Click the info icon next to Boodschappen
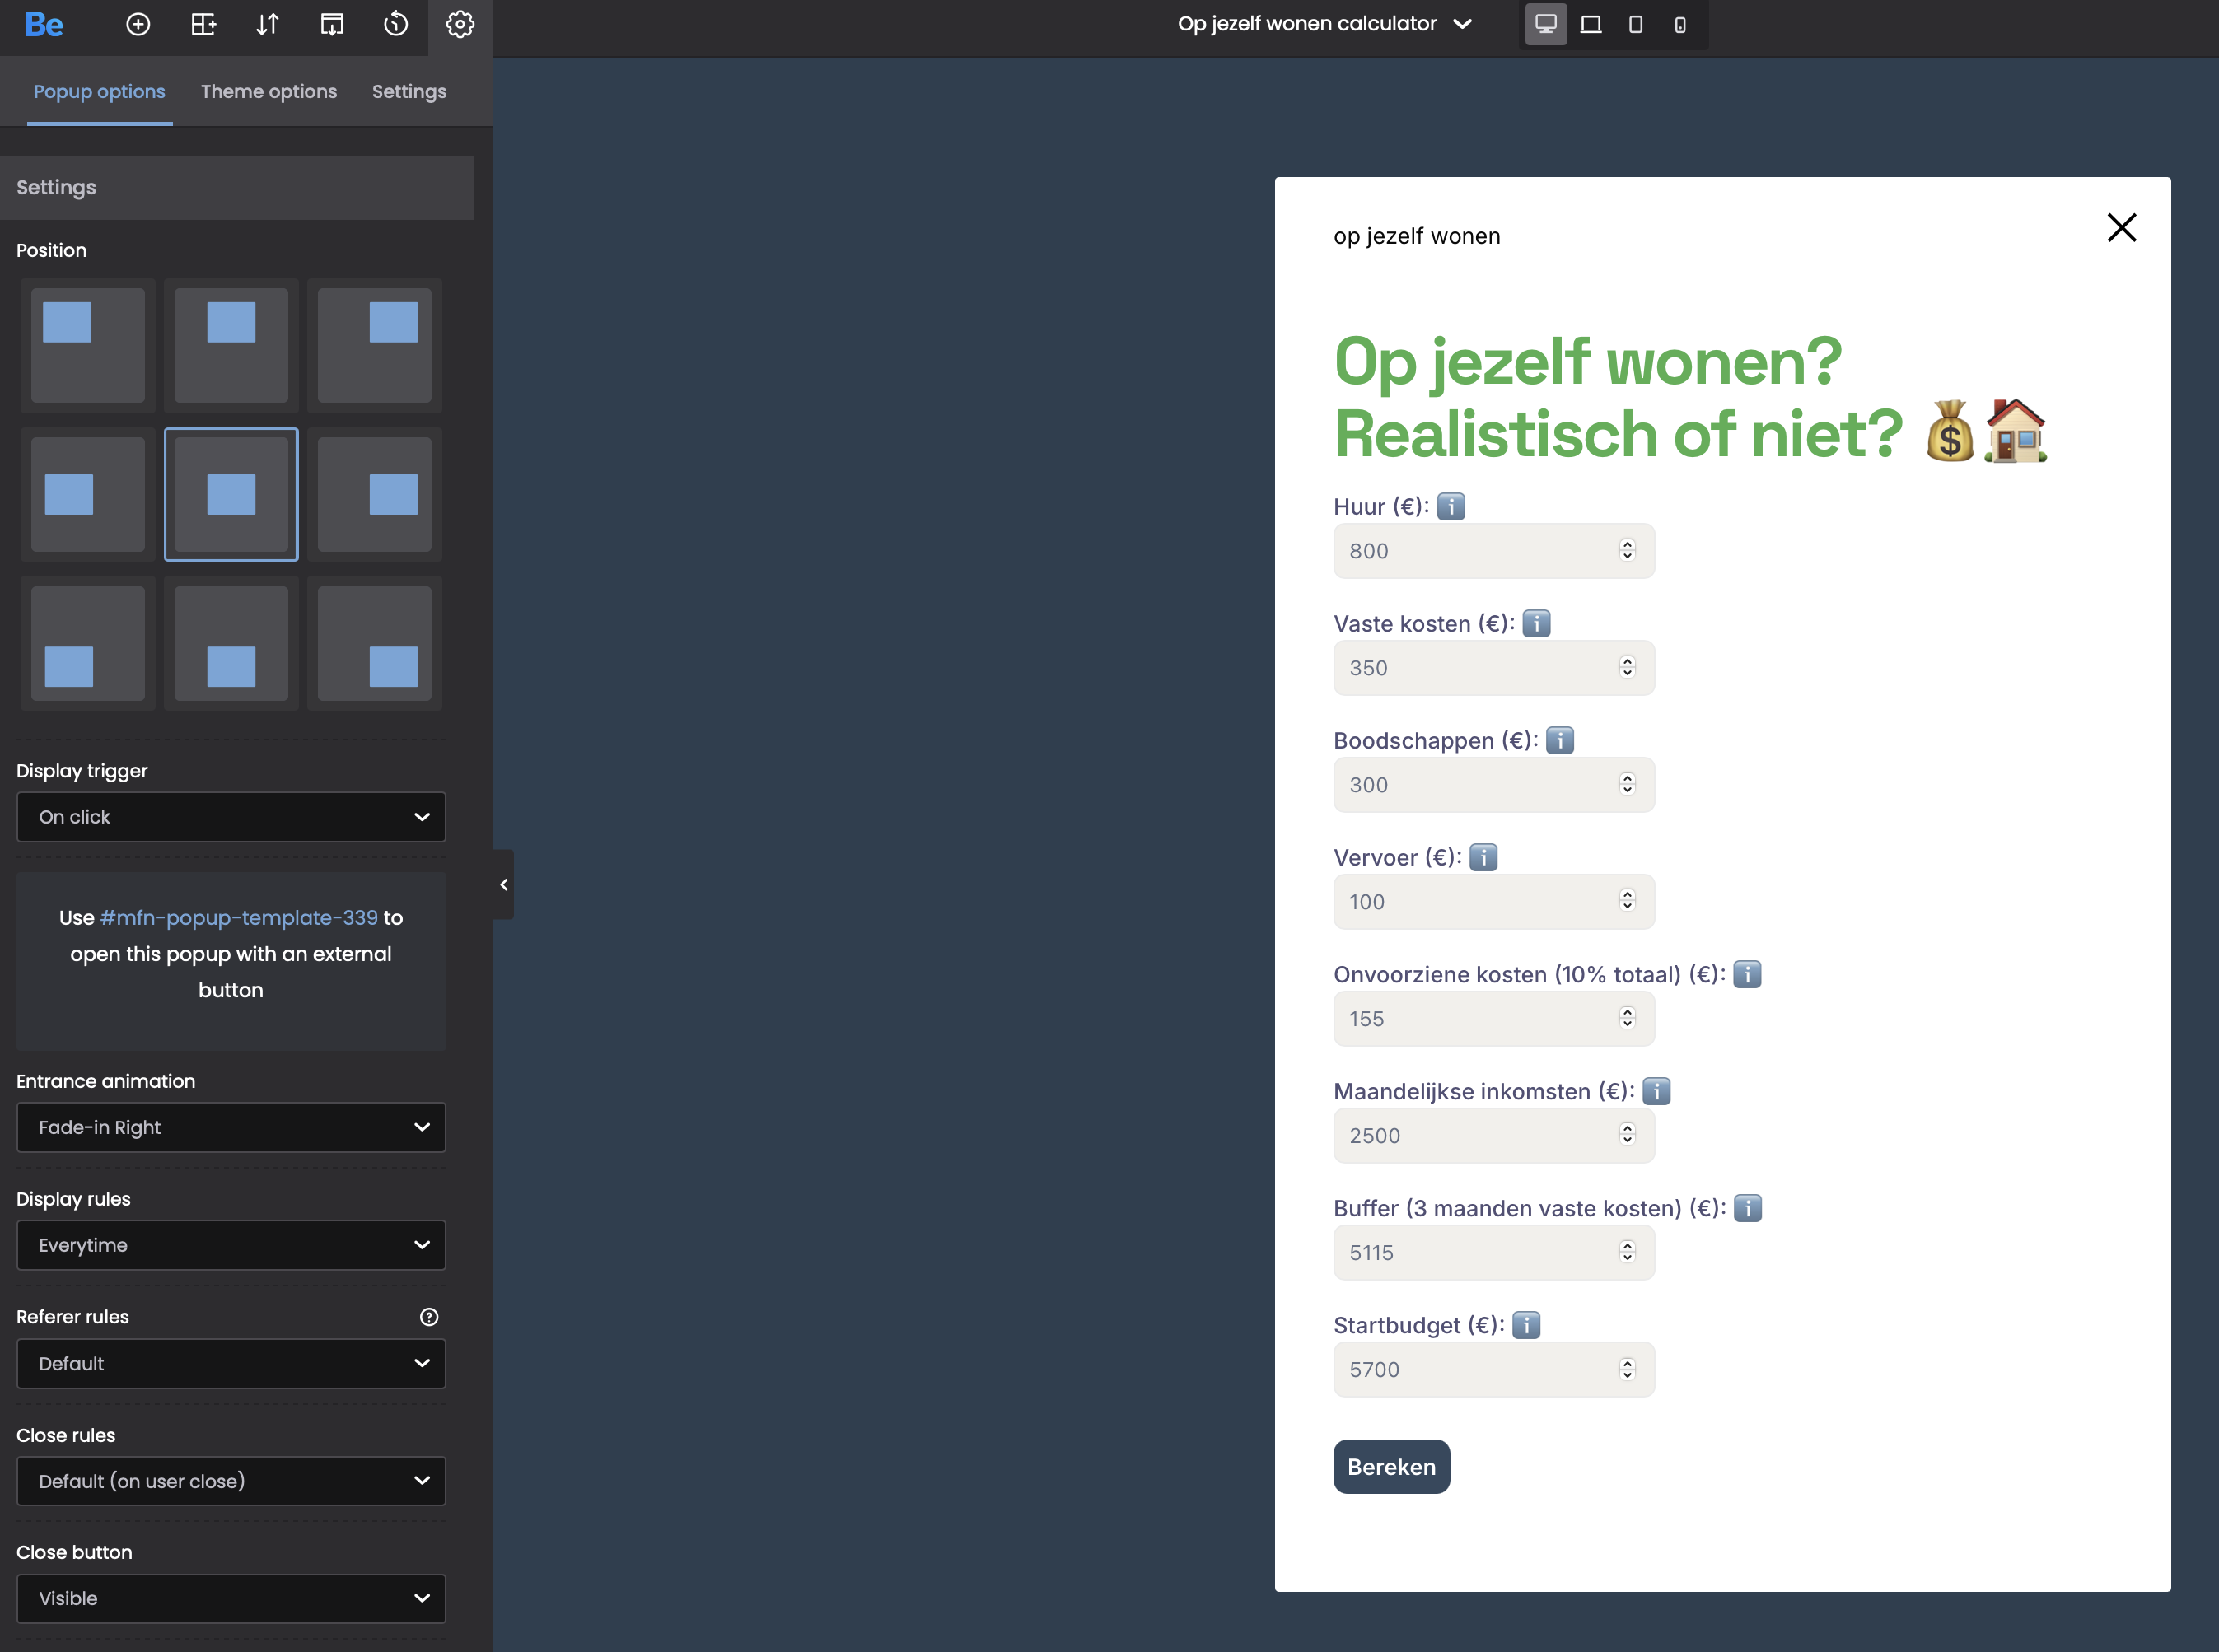The image size is (2219, 1652). click(x=1560, y=741)
